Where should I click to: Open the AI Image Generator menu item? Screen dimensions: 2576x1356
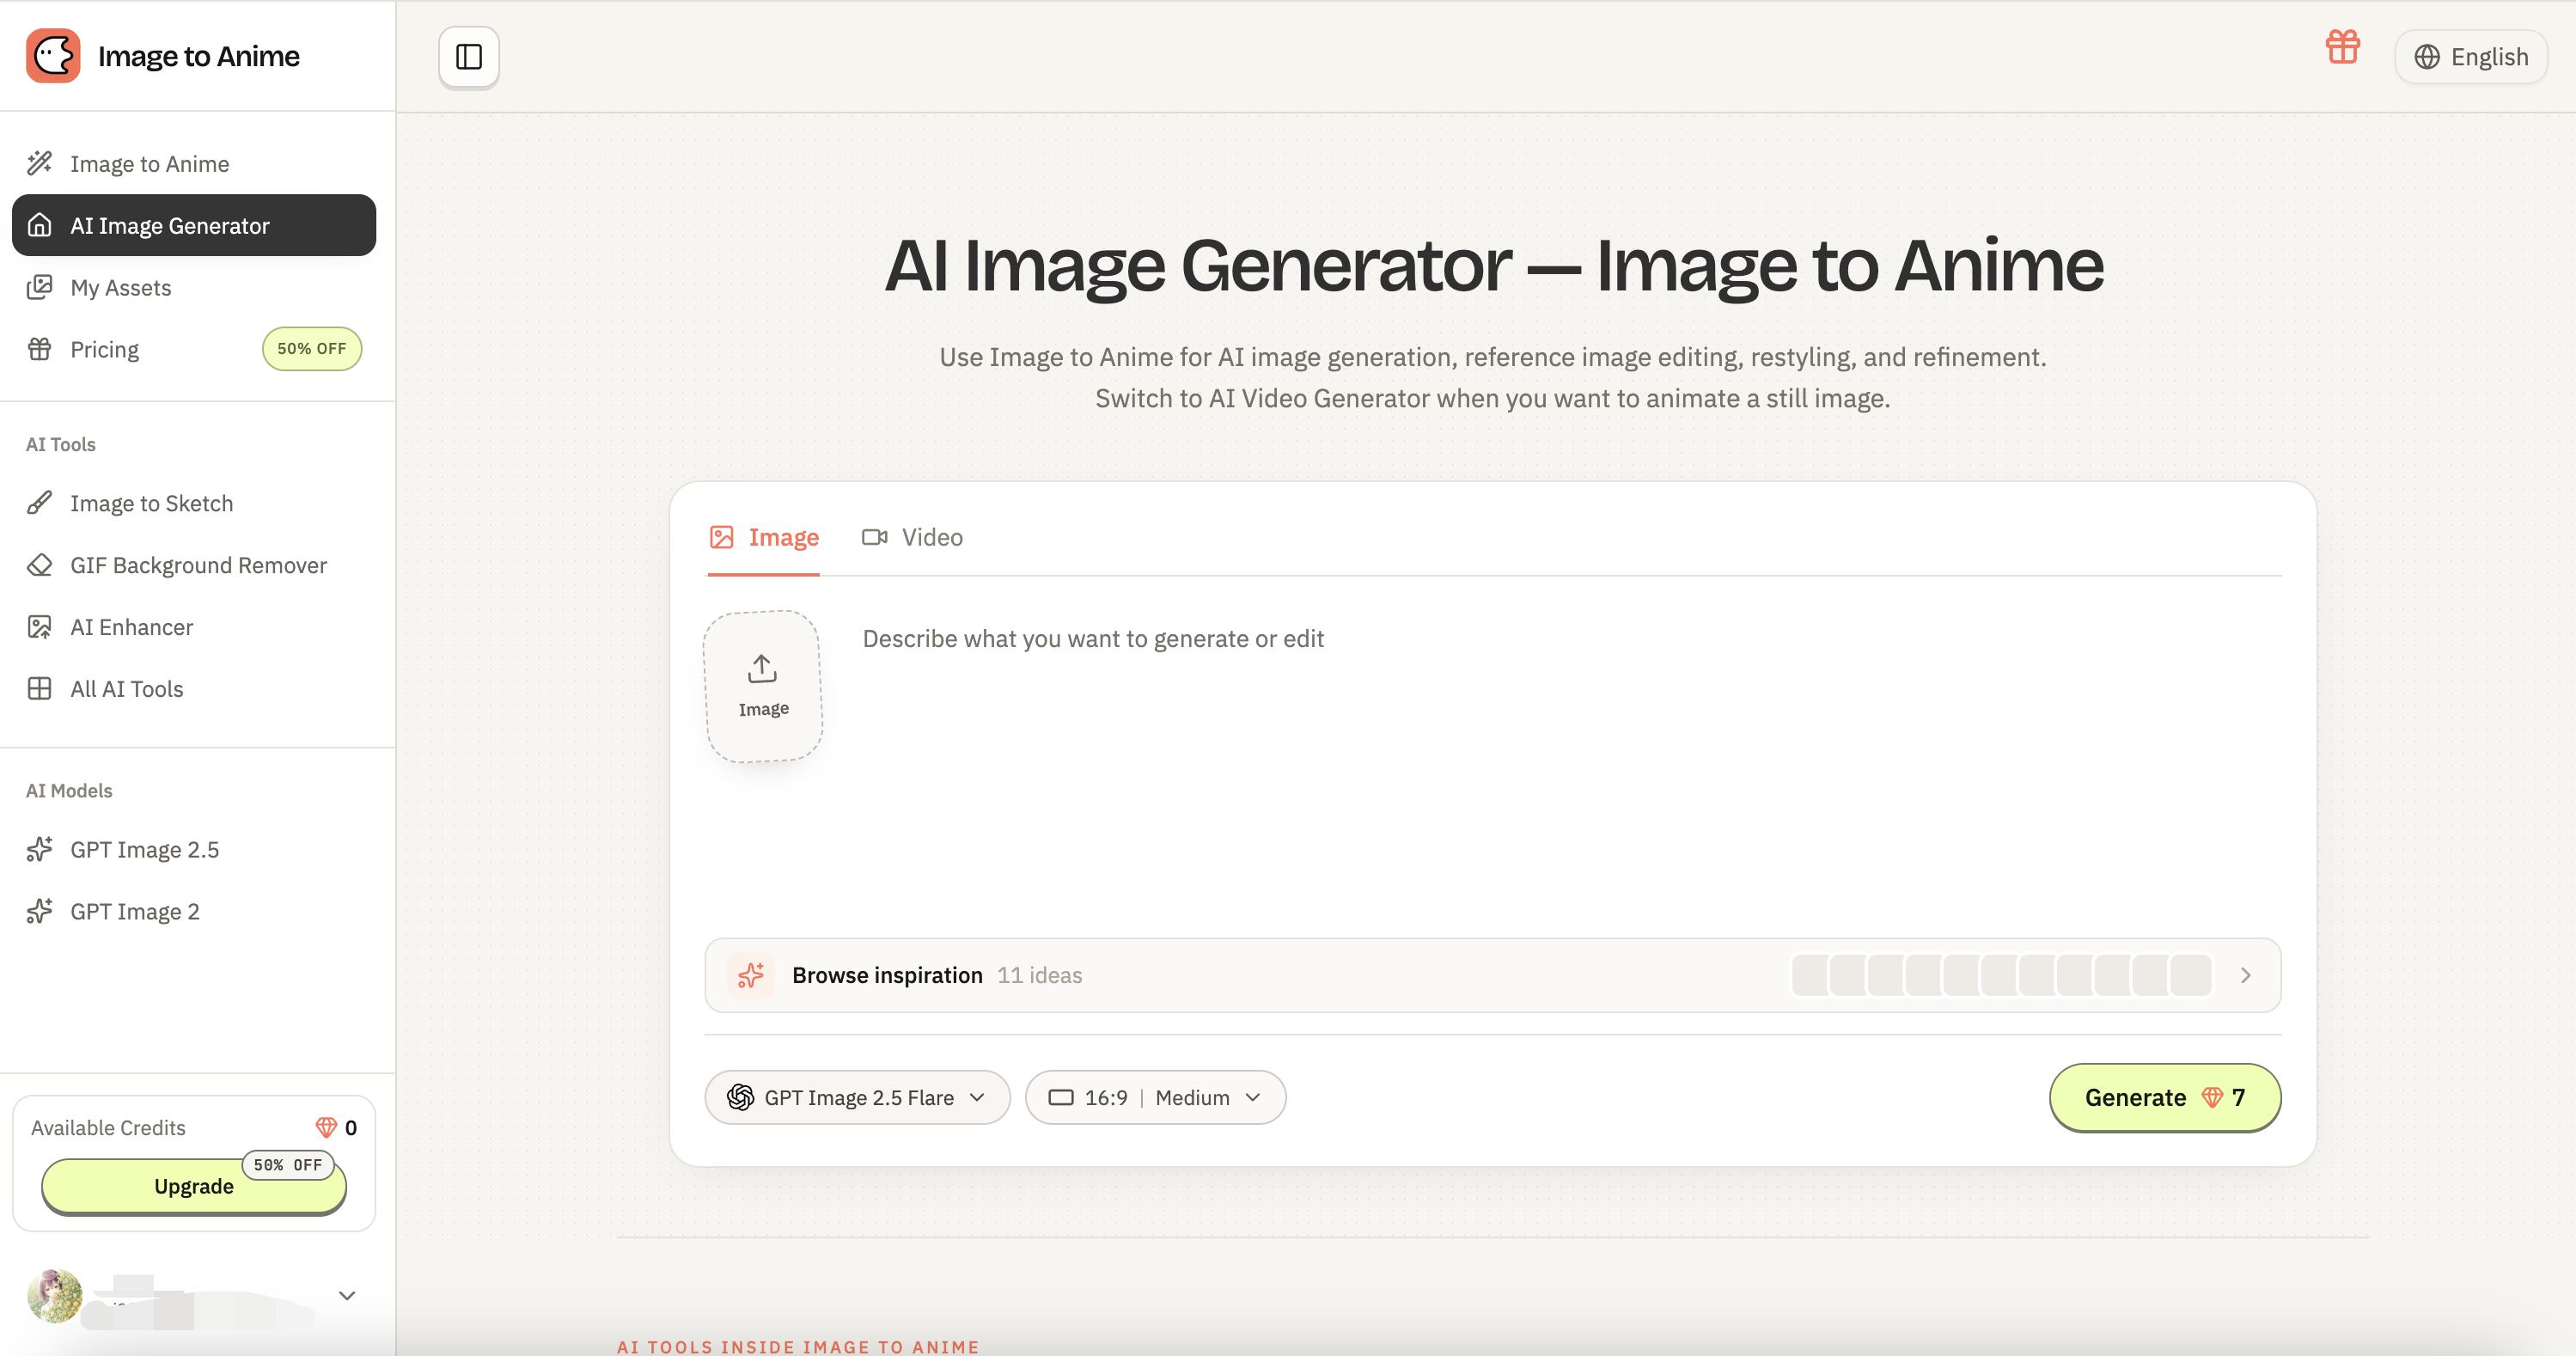pos(194,225)
